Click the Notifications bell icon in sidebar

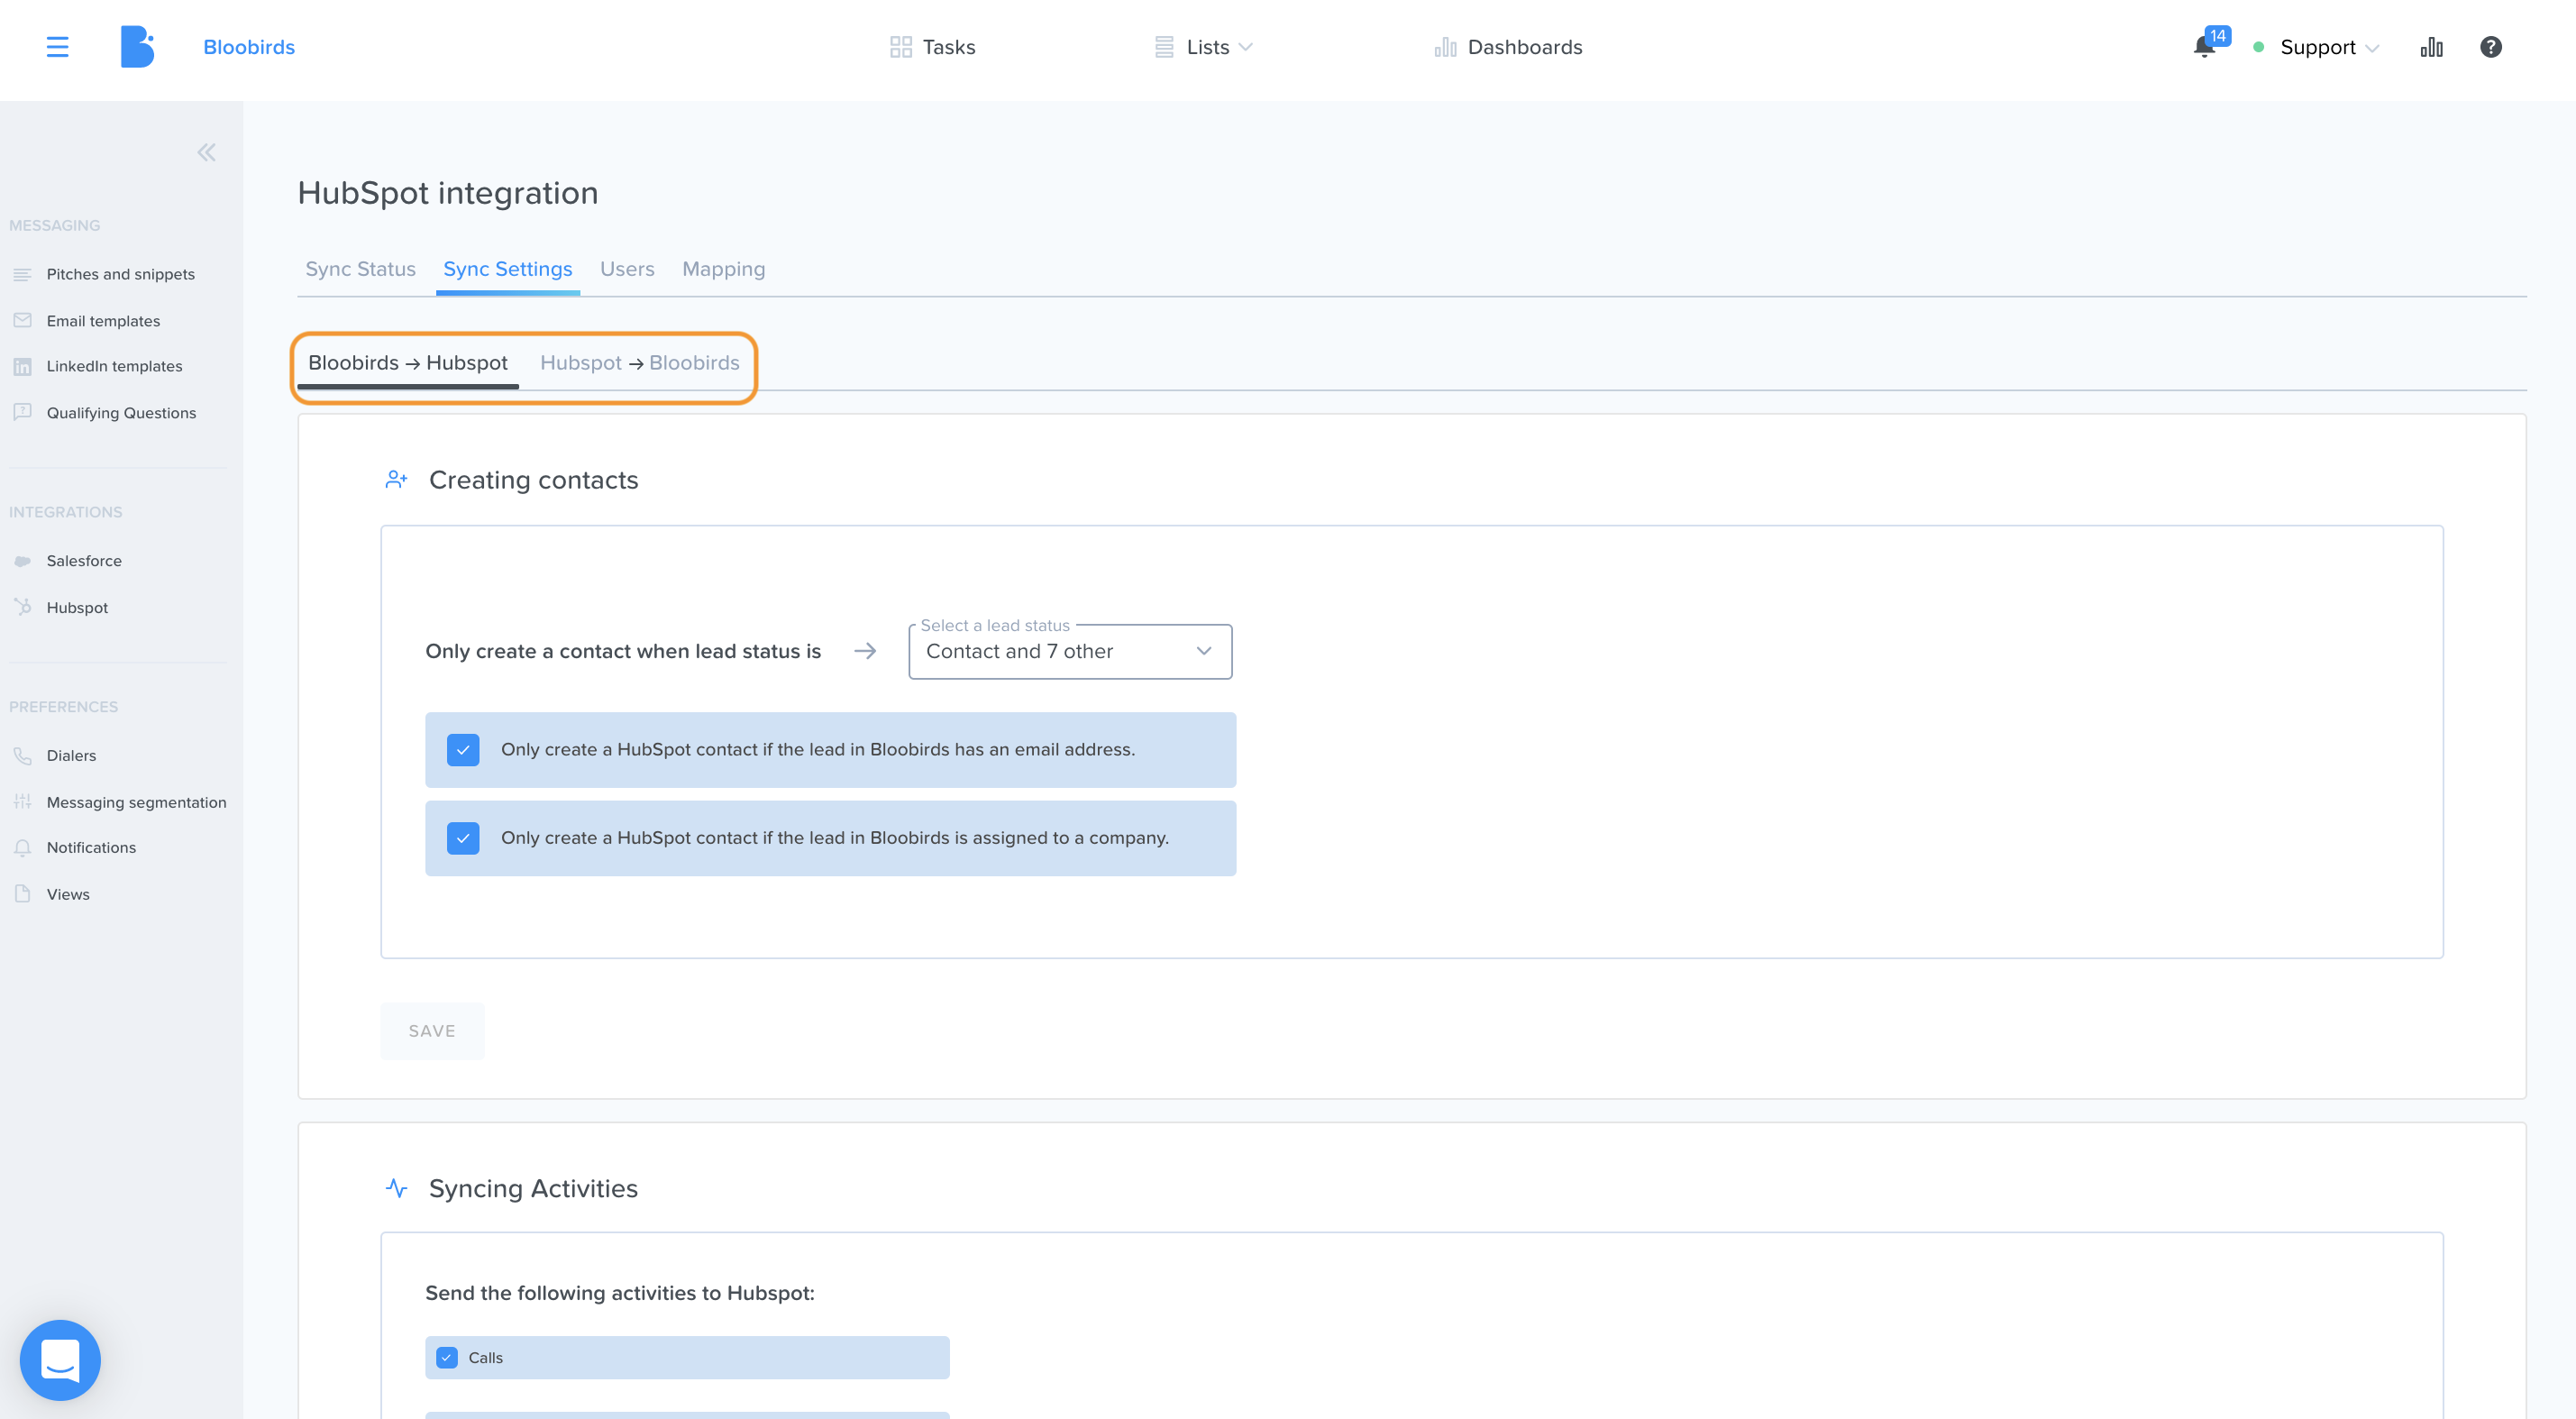[22, 847]
